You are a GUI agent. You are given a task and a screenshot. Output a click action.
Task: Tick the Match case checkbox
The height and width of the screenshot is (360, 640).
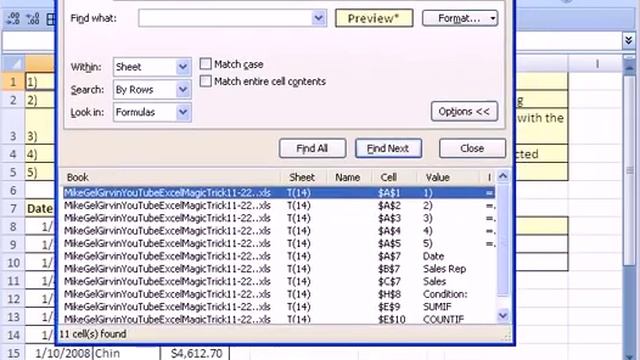[x=205, y=64]
